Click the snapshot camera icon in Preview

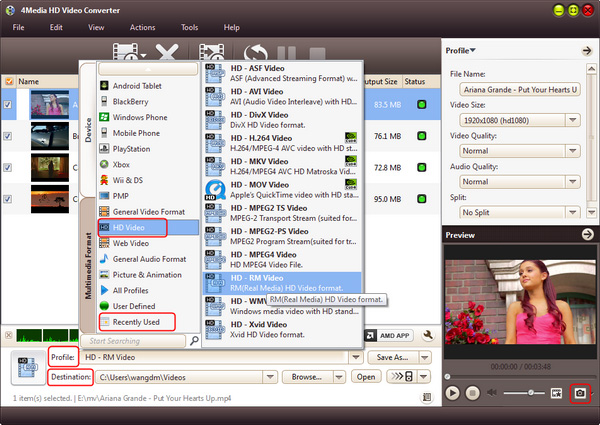[579, 394]
